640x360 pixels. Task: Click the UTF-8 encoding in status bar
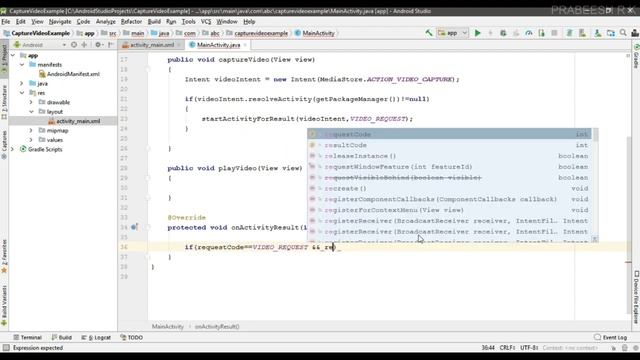(529, 348)
